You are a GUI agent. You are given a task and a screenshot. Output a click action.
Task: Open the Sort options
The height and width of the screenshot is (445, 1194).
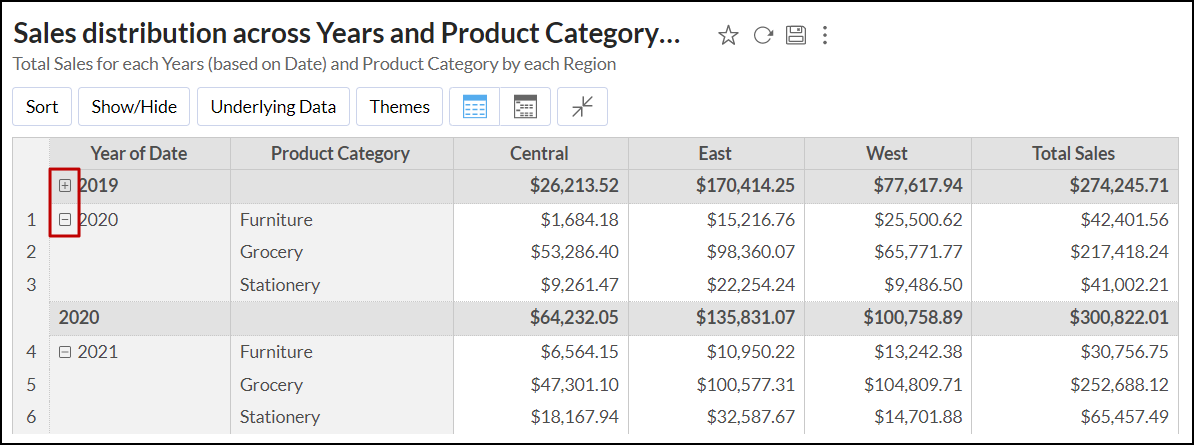click(42, 107)
